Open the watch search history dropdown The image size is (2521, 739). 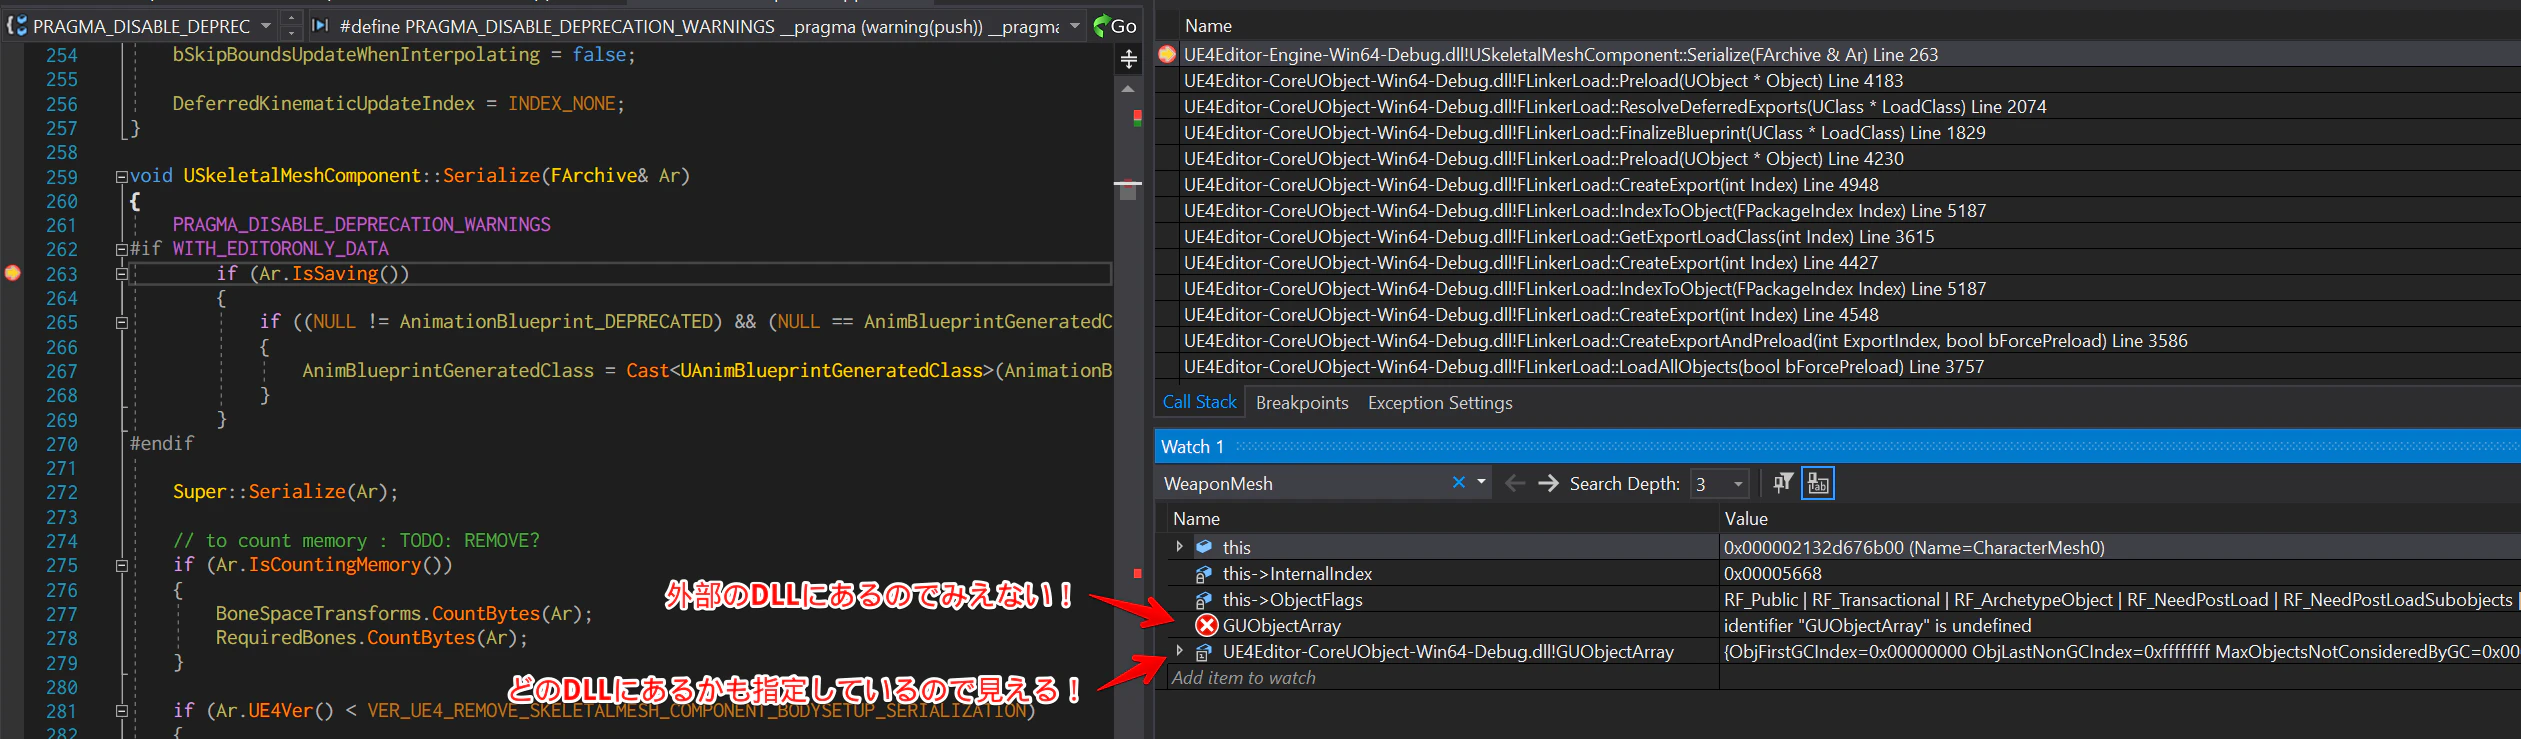(x=1482, y=482)
